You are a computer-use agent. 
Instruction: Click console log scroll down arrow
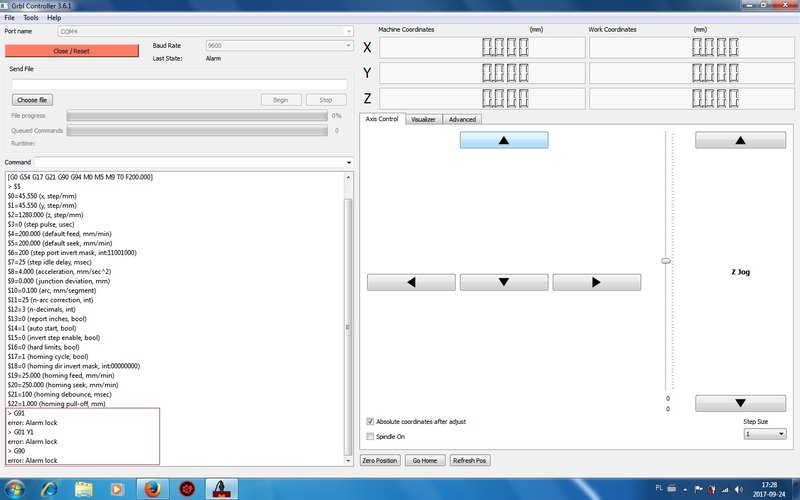[x=348, y=460]
